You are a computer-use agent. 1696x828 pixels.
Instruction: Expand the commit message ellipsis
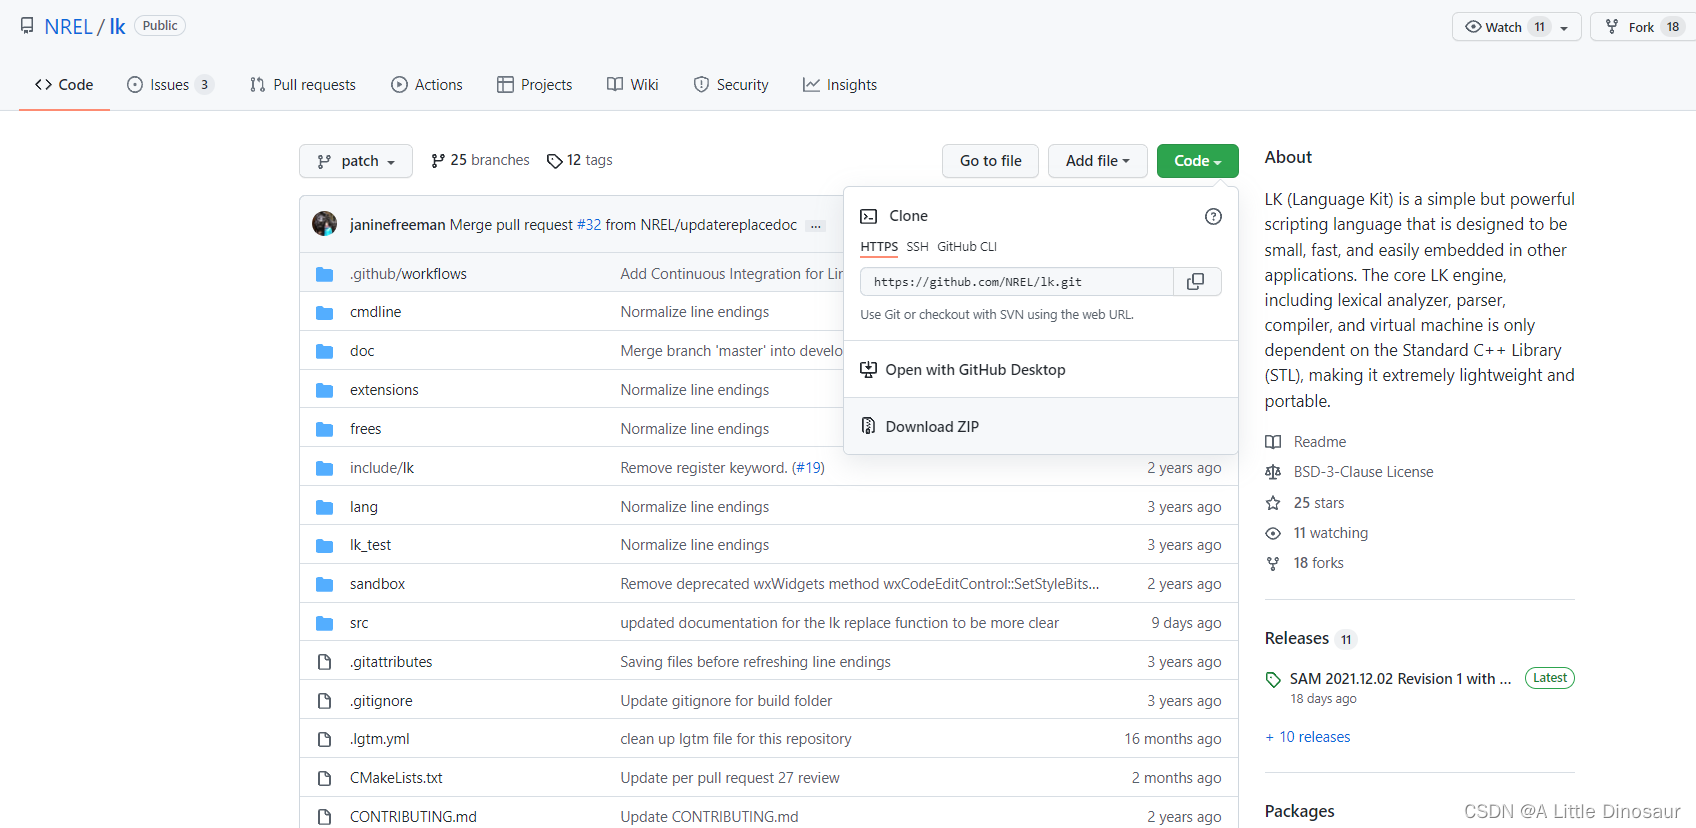[816, 226]
